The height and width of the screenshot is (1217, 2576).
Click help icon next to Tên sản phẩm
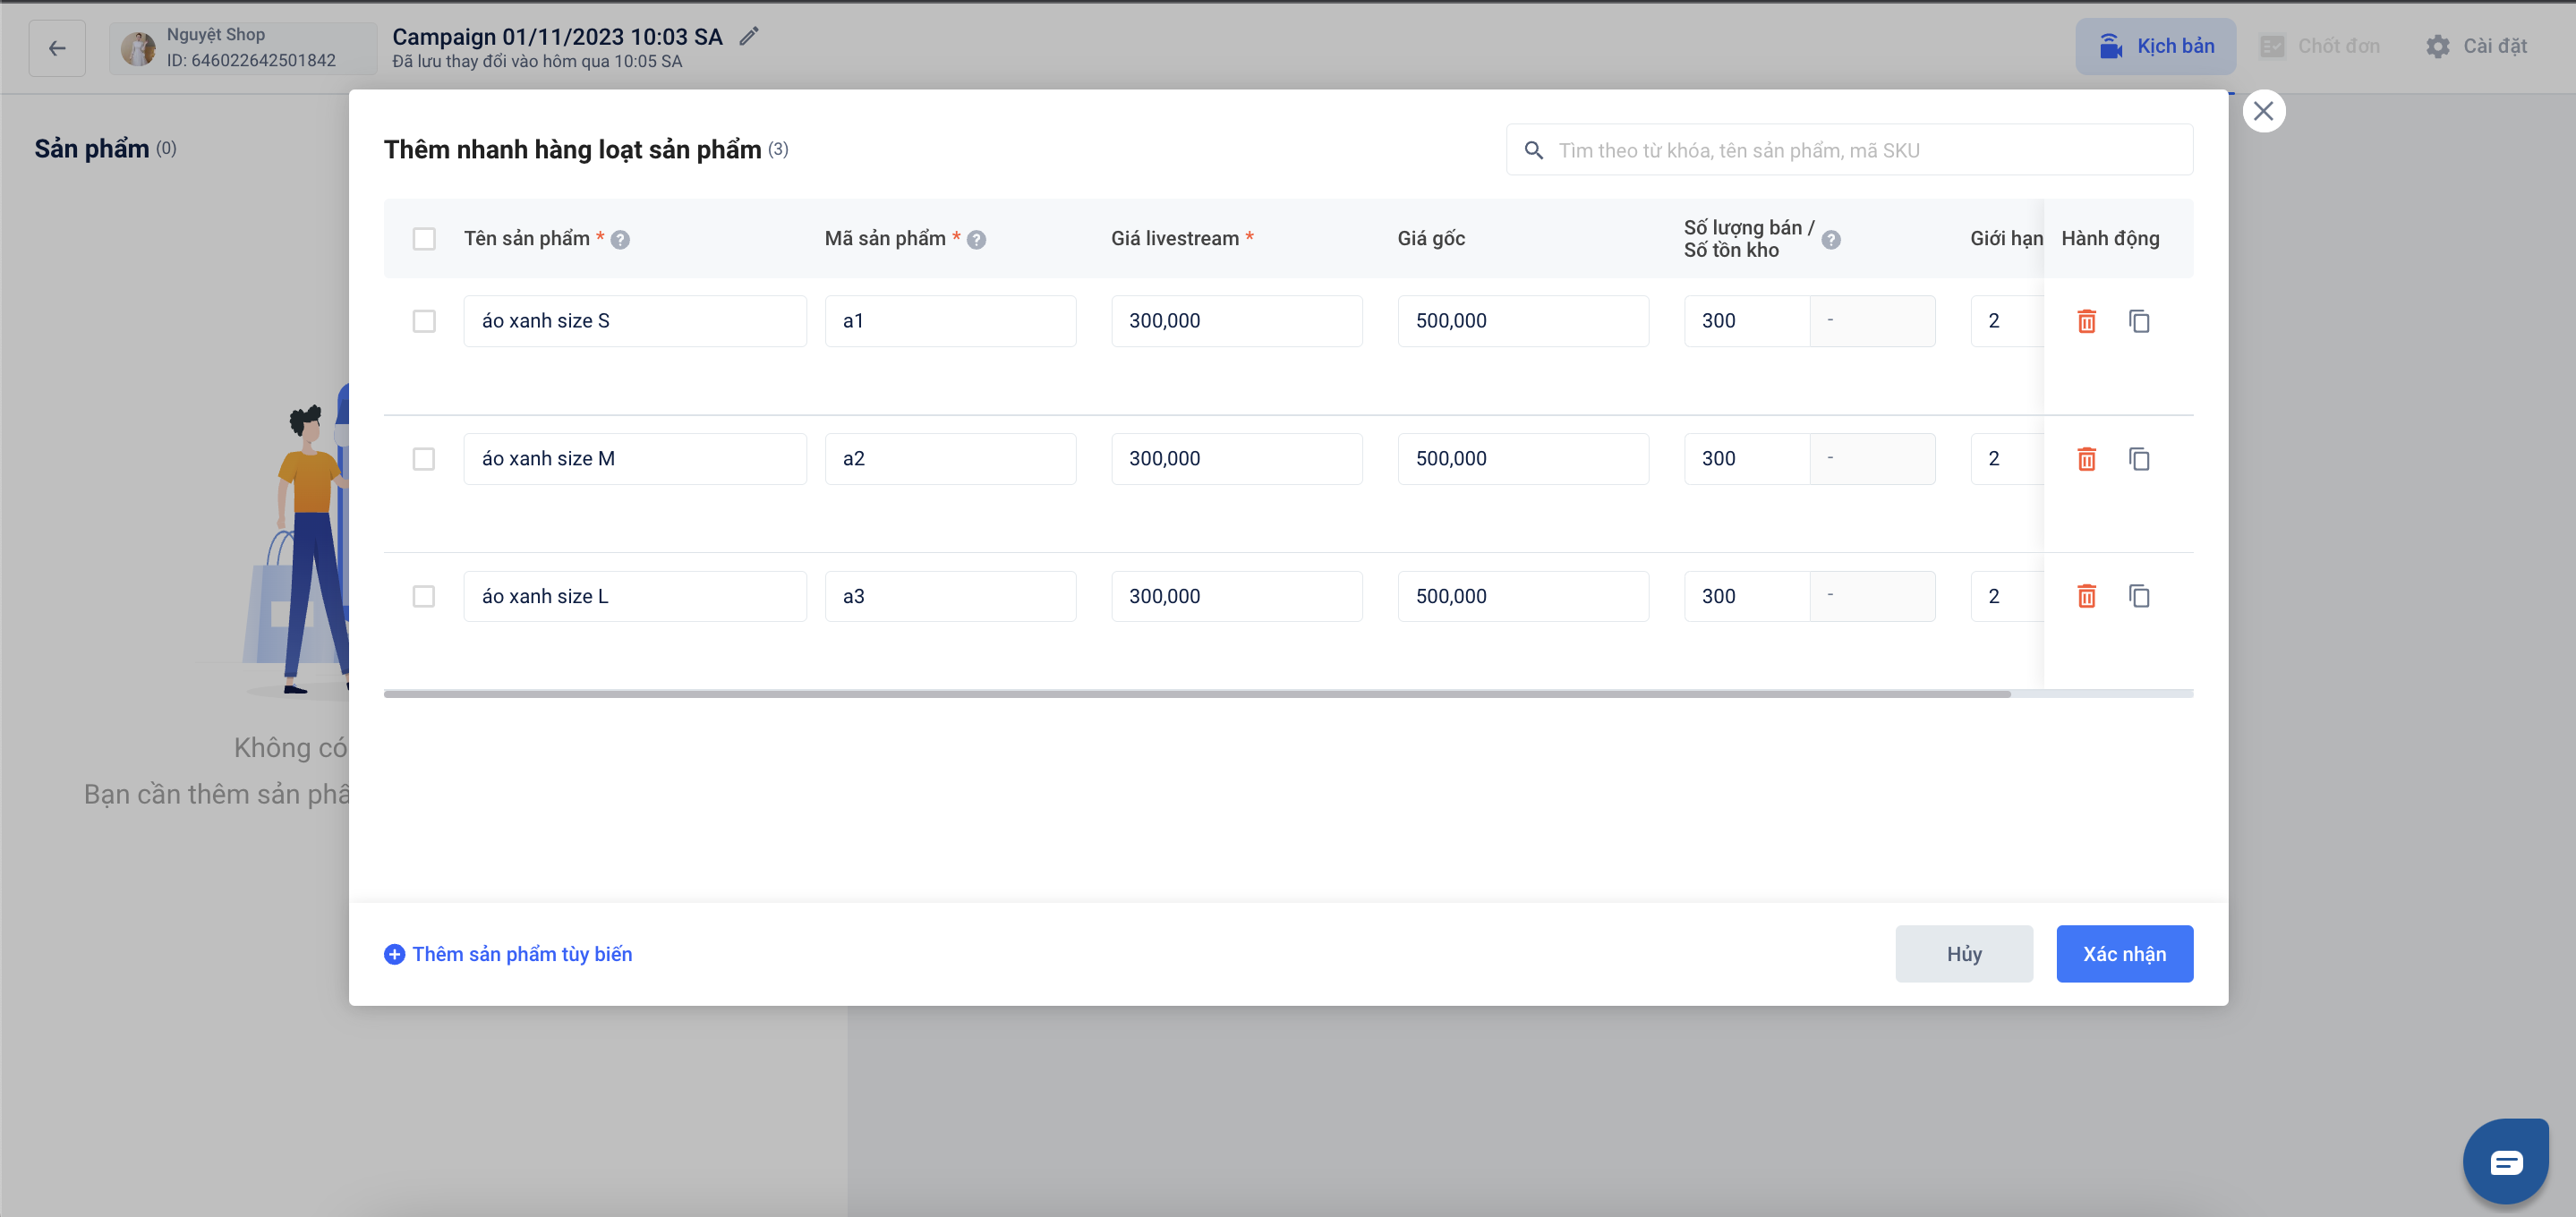620,239
